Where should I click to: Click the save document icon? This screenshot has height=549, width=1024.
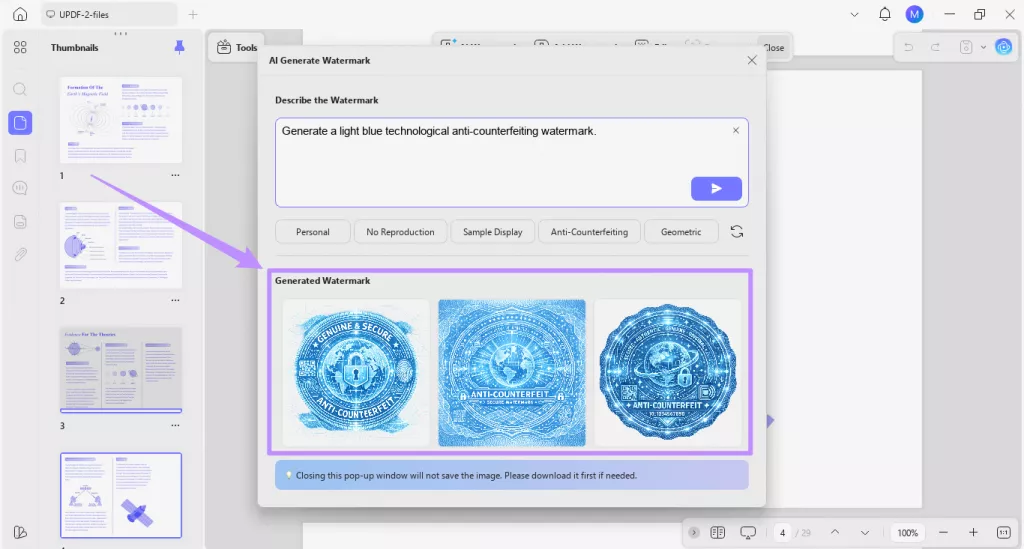coord(966,47)
